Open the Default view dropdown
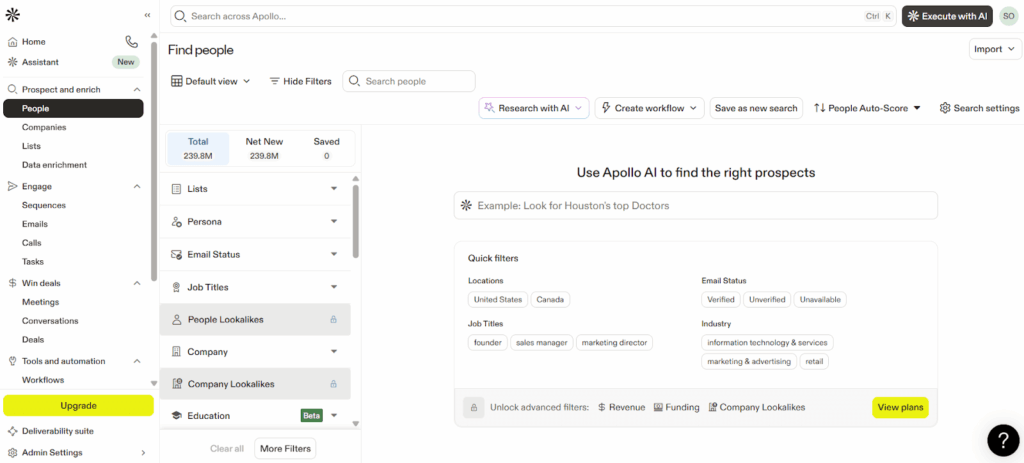 pos(211,81)
